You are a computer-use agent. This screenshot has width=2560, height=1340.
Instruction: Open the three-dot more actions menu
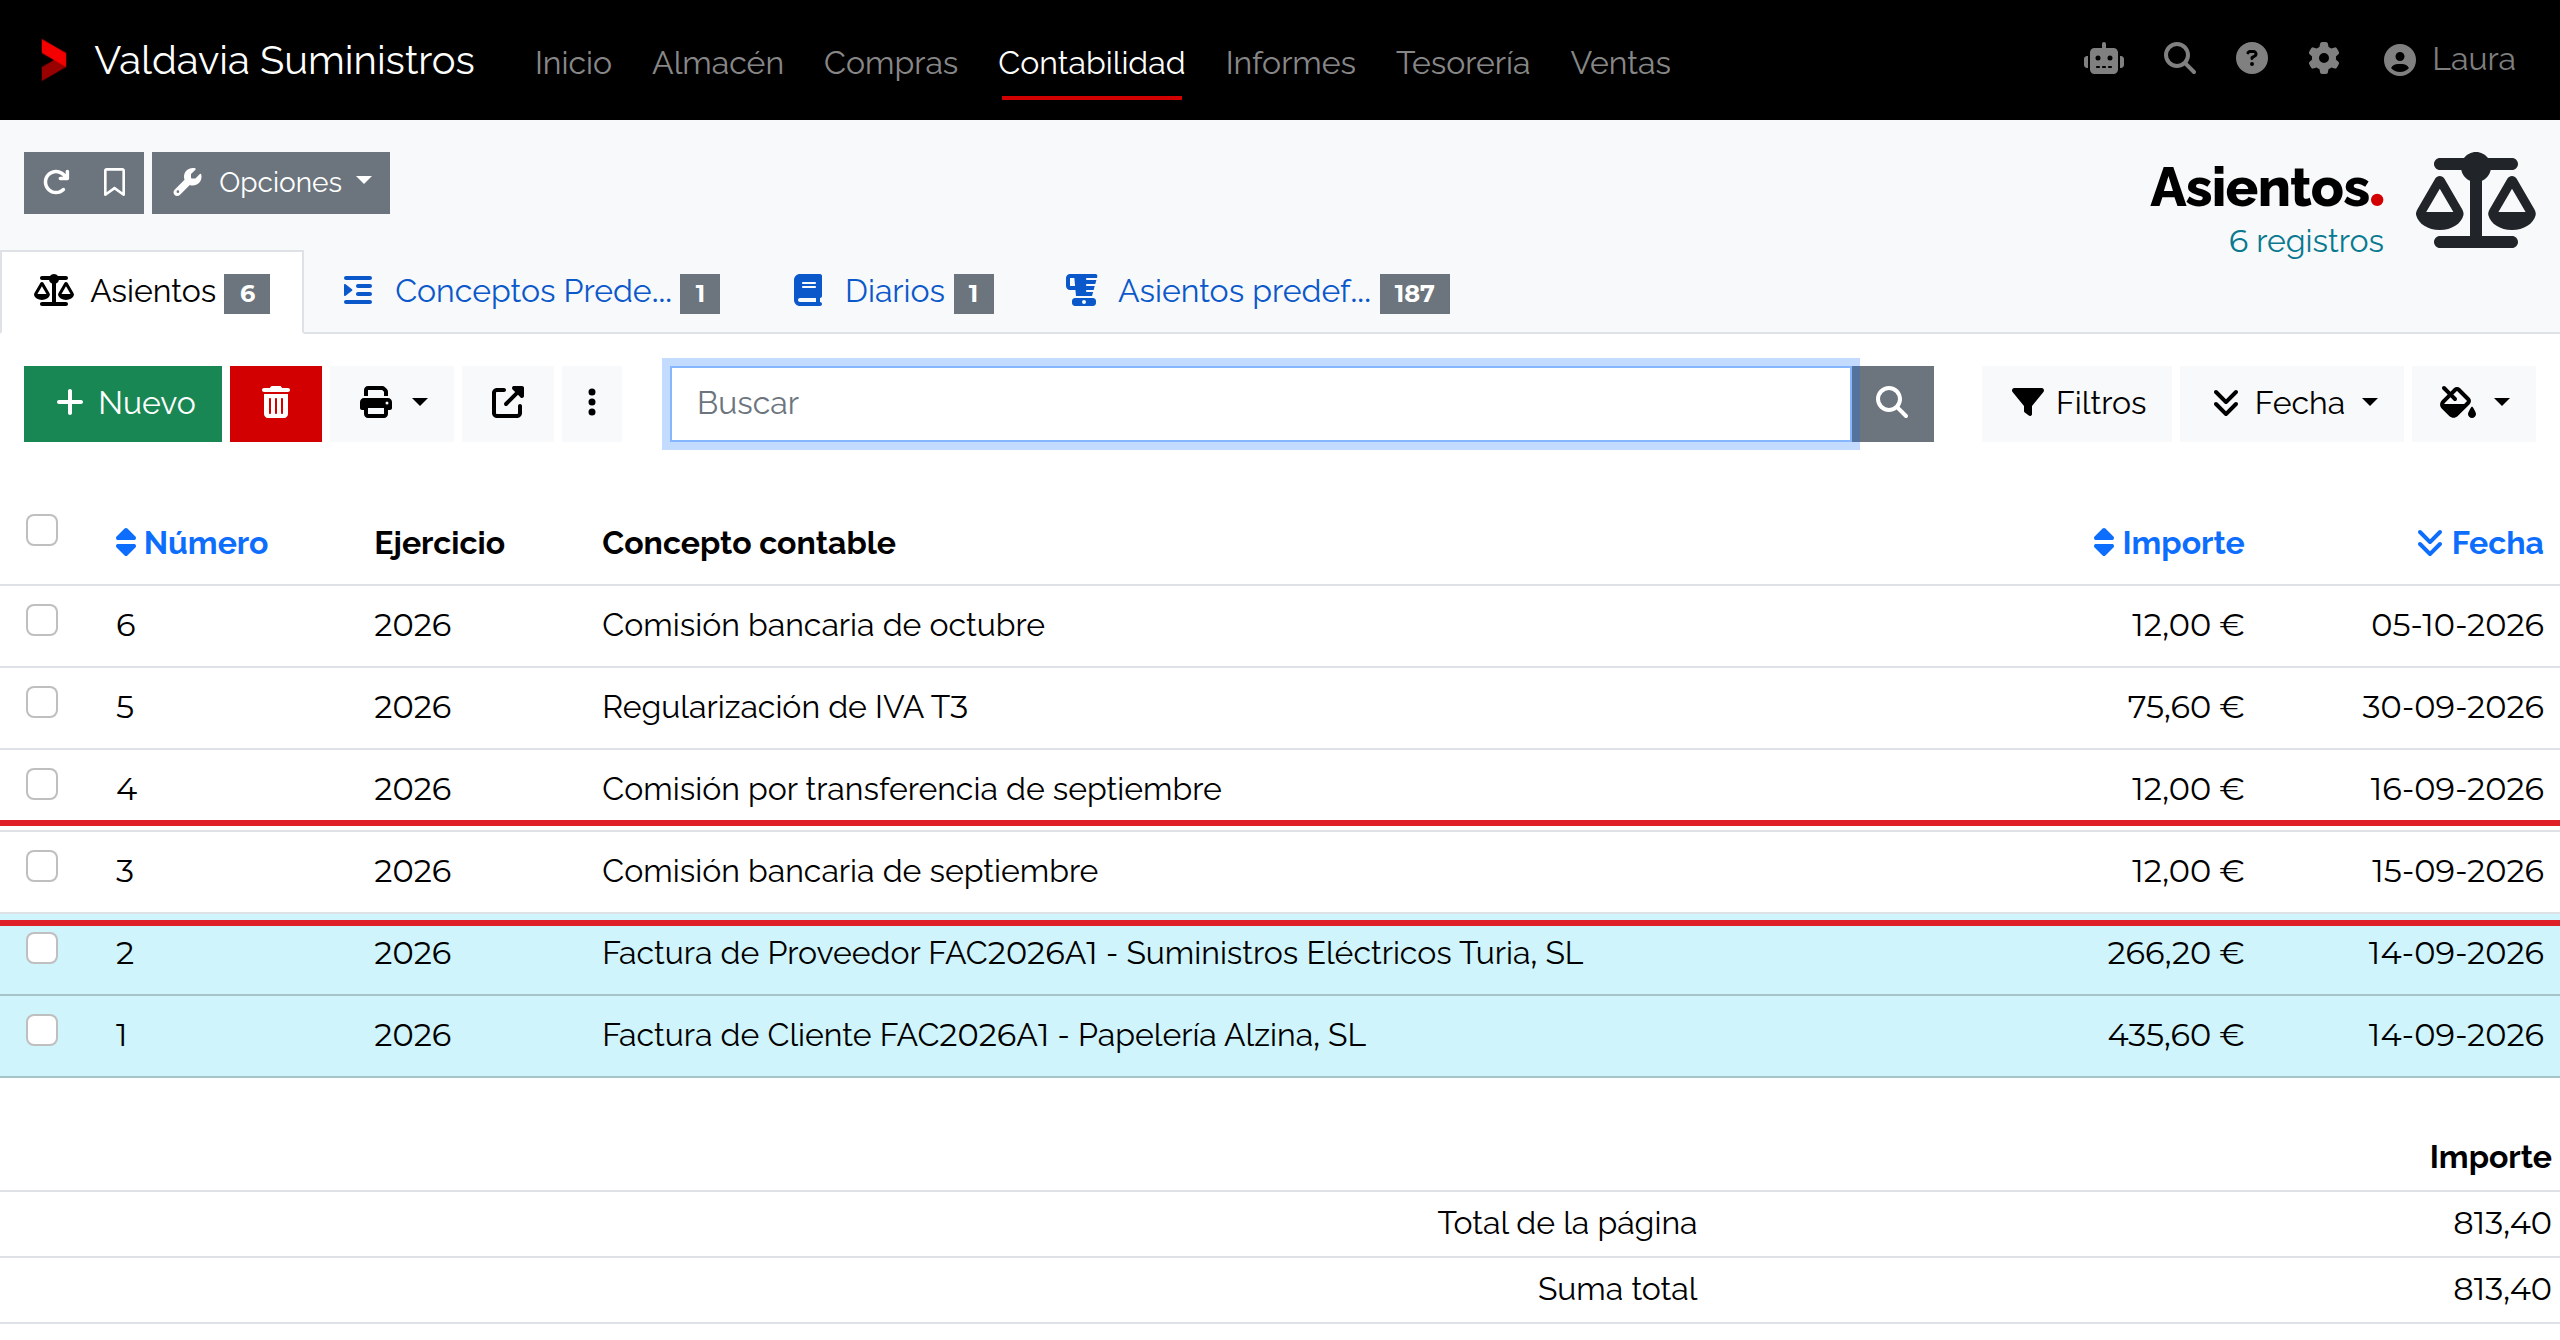(x=592, y=403)
